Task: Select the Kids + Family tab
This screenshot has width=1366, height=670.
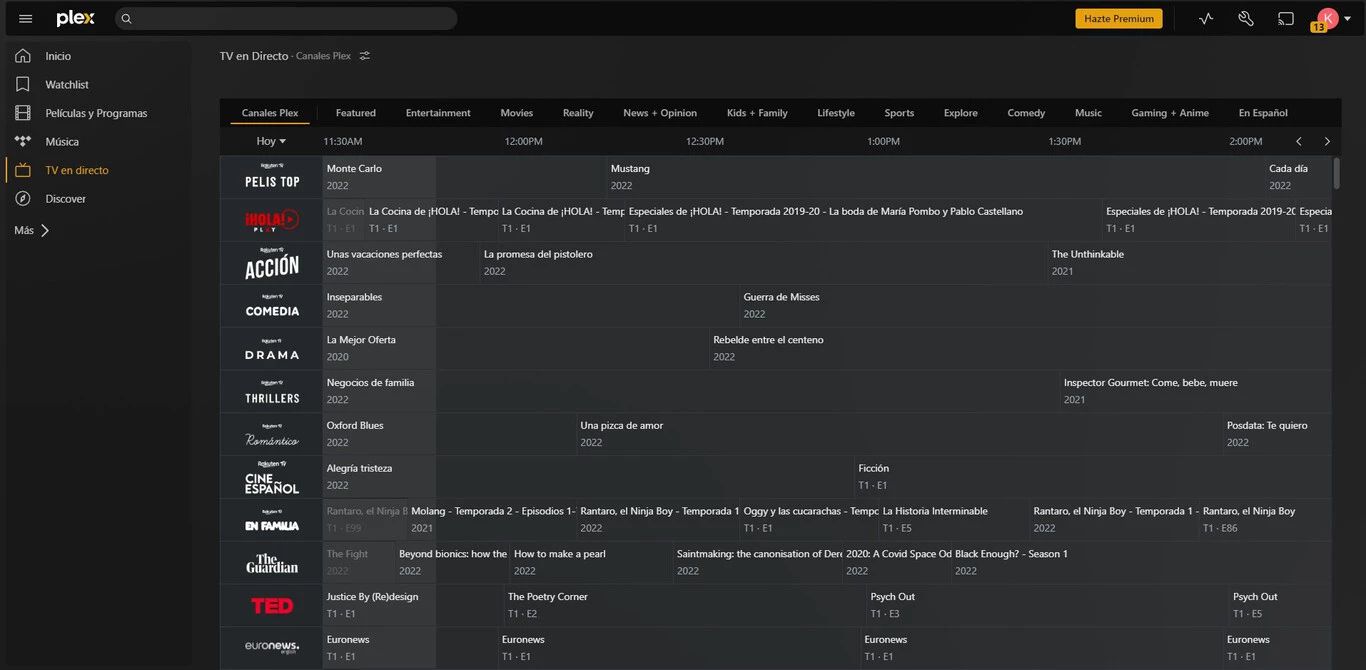Action: (757, 113)
